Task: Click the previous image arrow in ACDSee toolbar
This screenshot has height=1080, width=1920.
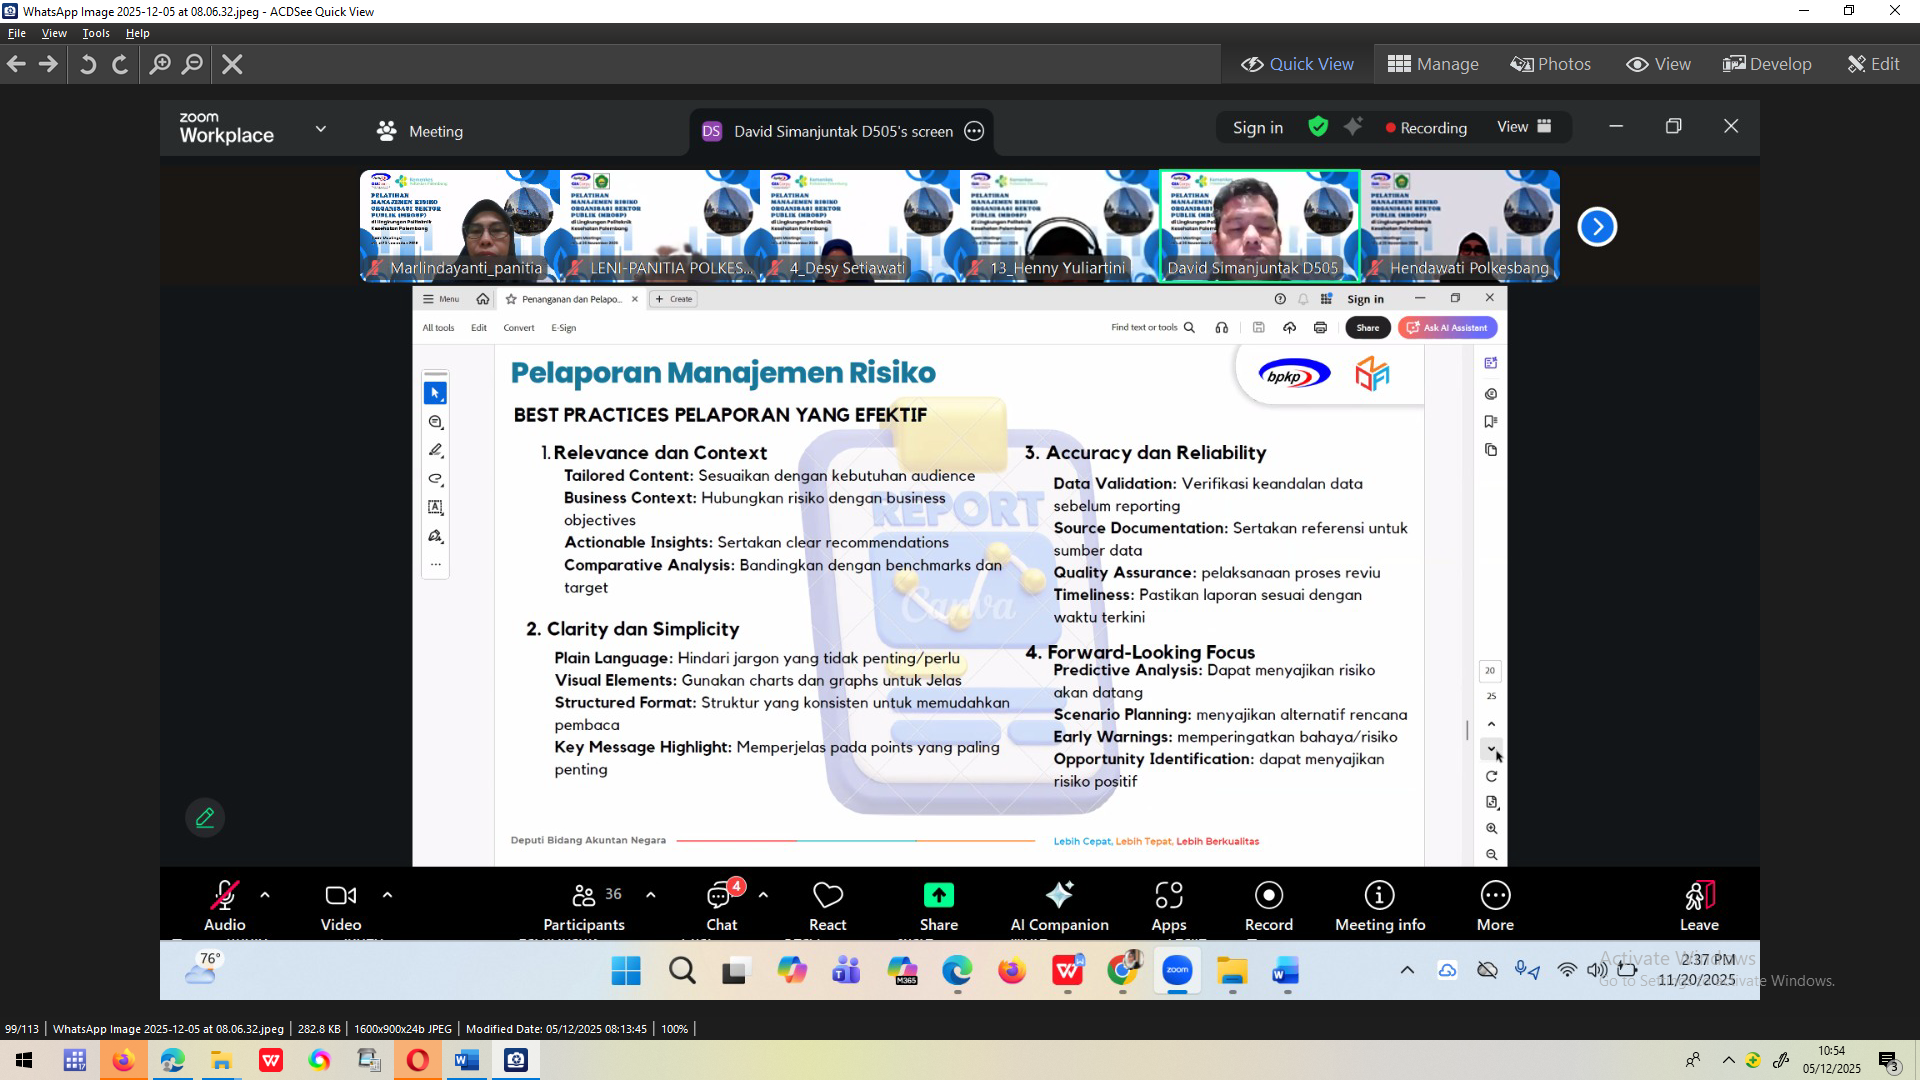Action: coord(16,64)
